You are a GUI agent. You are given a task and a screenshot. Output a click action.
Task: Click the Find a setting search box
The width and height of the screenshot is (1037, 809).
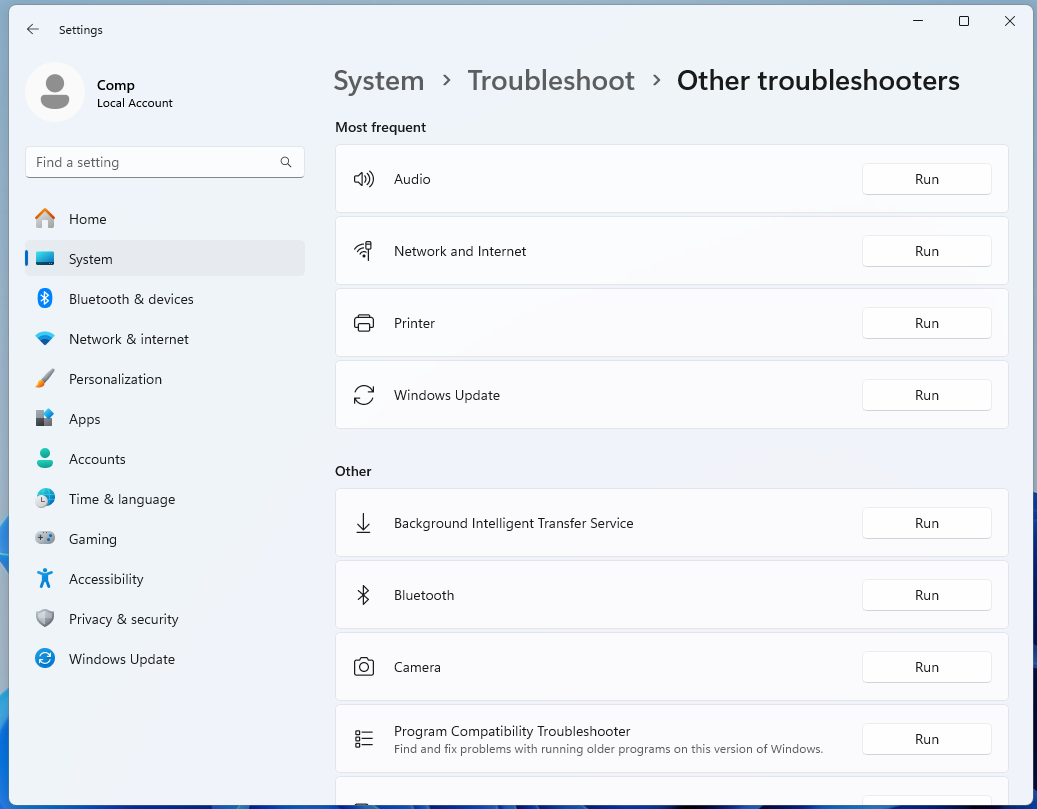[165, 162]
